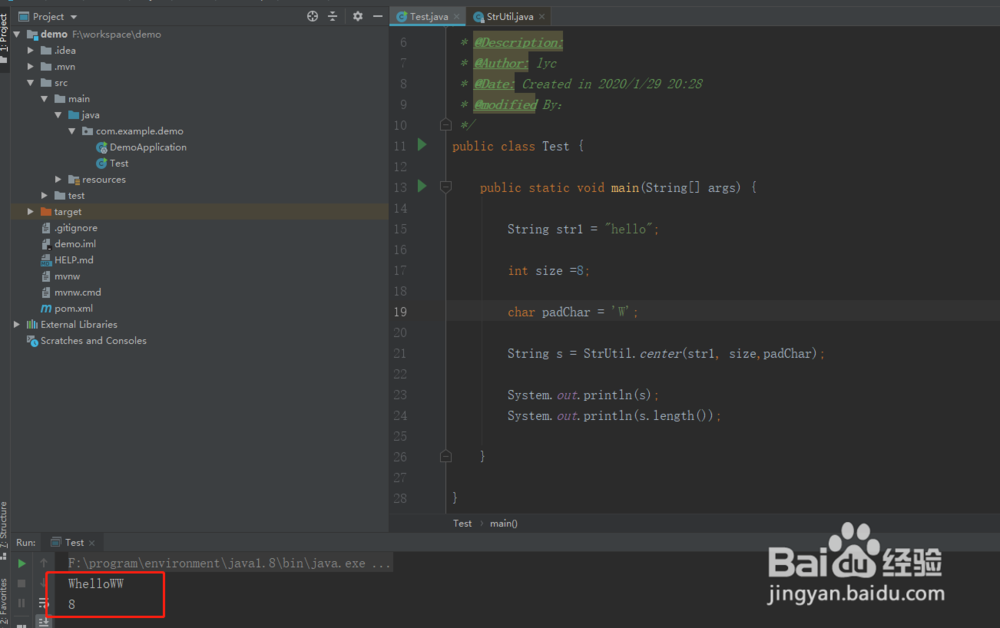The image size is (1000, 628).
Task: Close the Test.java tab
Action: click(x=457, y=17)
